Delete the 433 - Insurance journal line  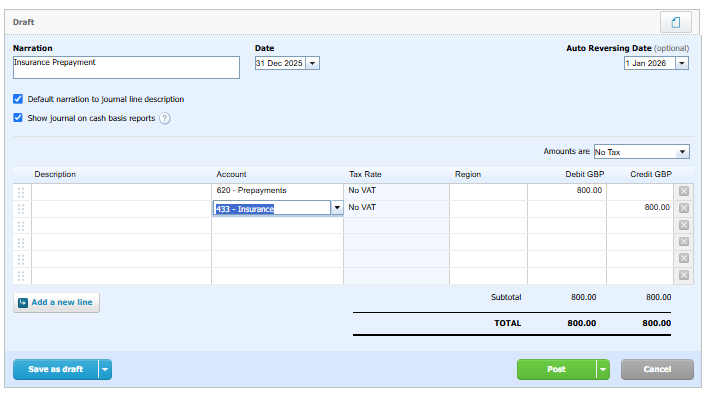point(684,208)
